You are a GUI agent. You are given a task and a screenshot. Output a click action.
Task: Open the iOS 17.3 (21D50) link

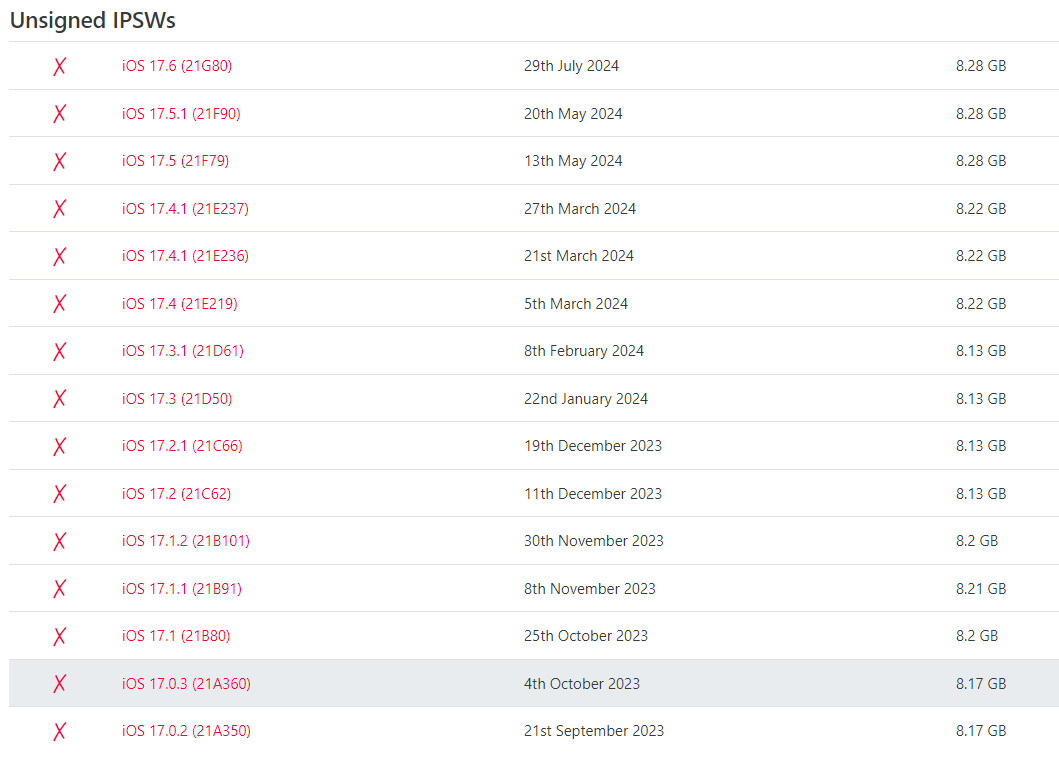click(177, 399)
